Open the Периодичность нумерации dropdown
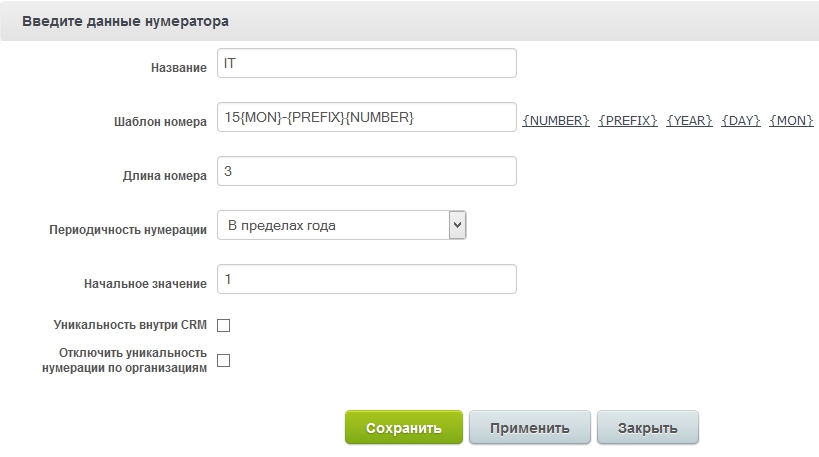This screenshot has width=819, height=457. click(x=342, y=226)
